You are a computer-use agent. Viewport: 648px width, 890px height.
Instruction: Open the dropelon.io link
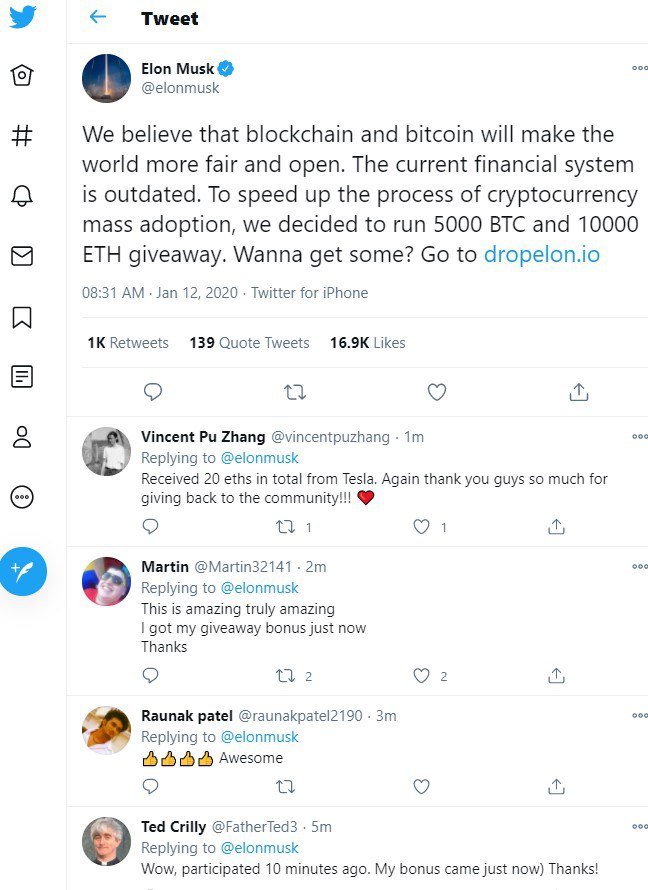[x=541, y=254]
